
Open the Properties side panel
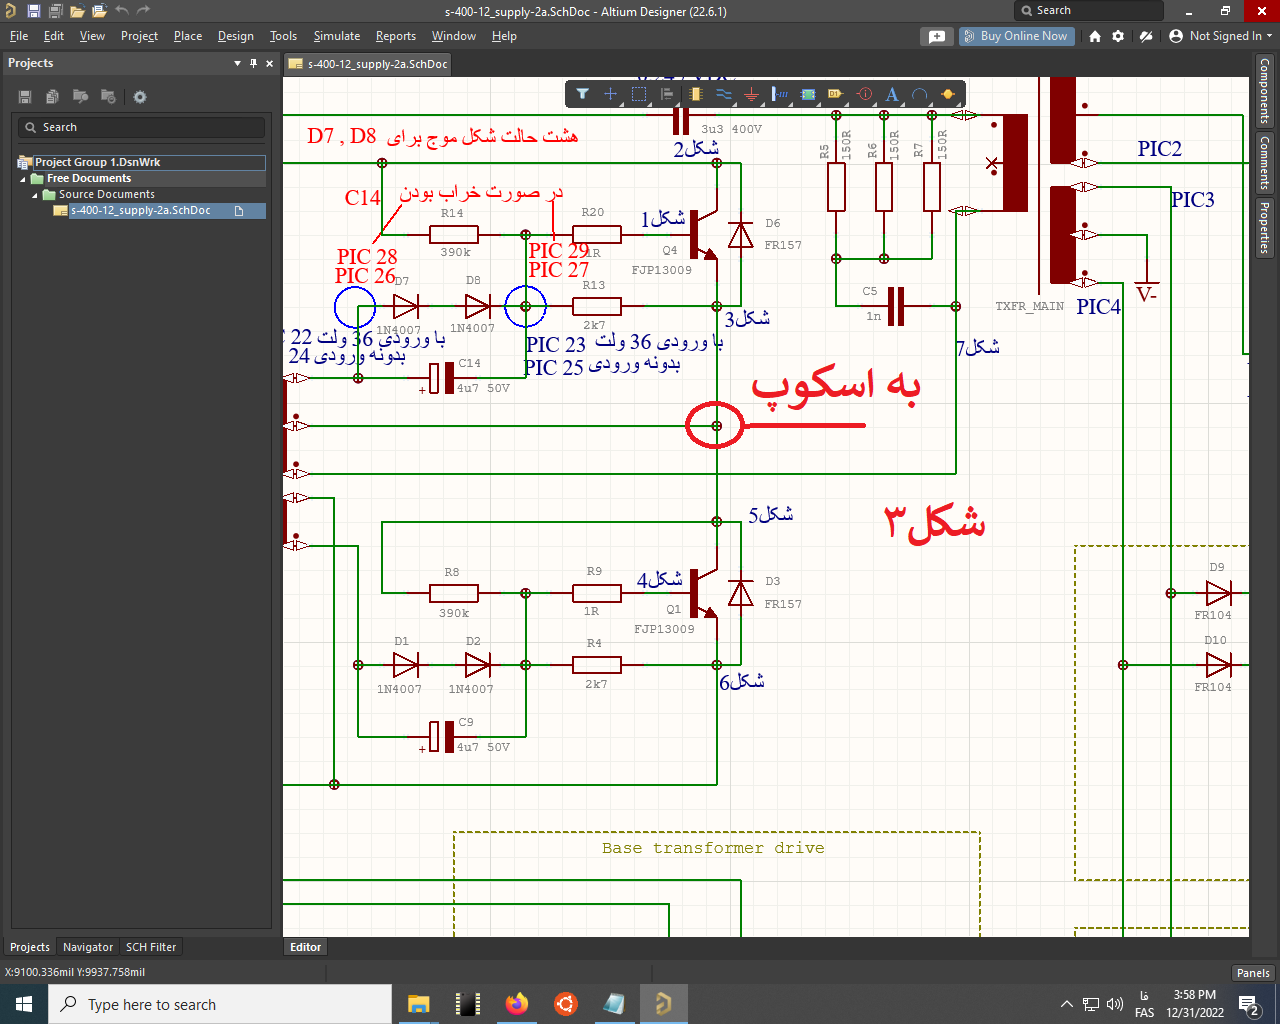pyautogui.click(x=1265, y=227)
